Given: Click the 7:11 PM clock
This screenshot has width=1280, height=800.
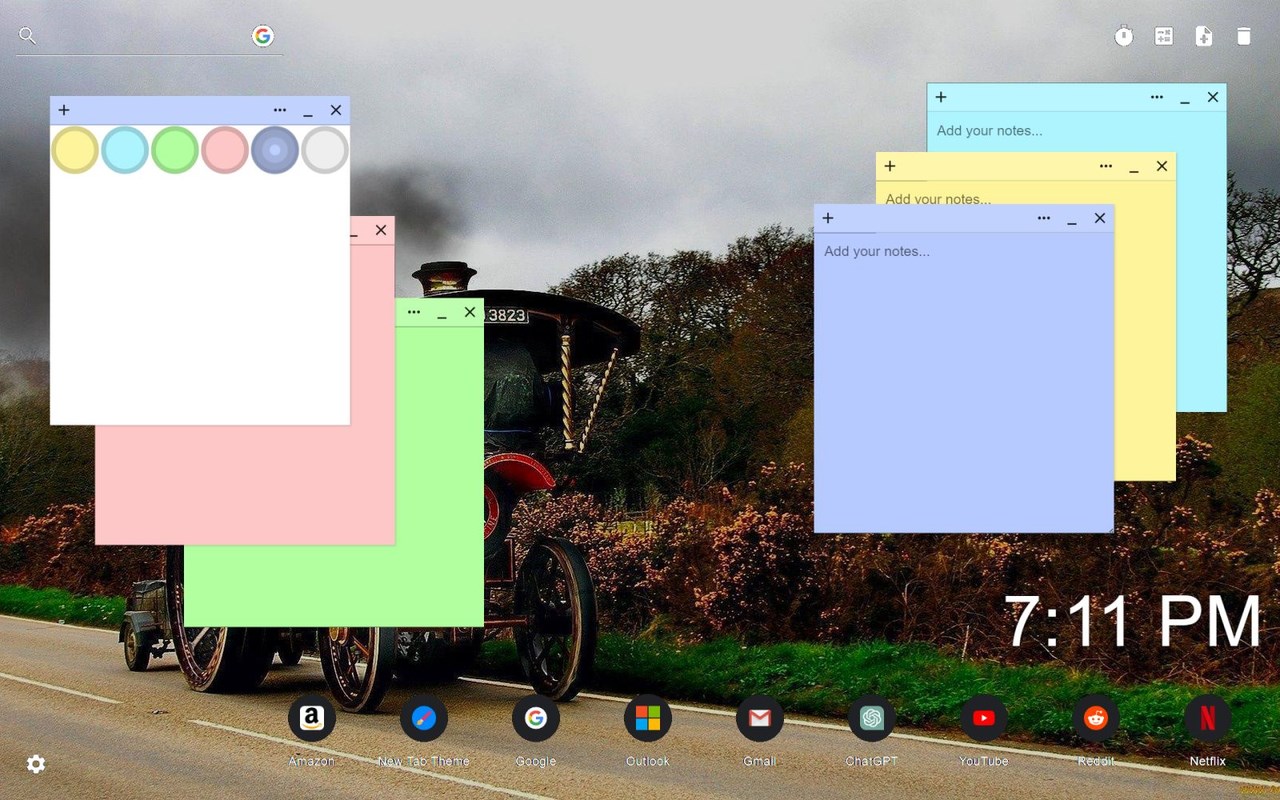Looking at the screenshot, I should [x=1133, y=621].
